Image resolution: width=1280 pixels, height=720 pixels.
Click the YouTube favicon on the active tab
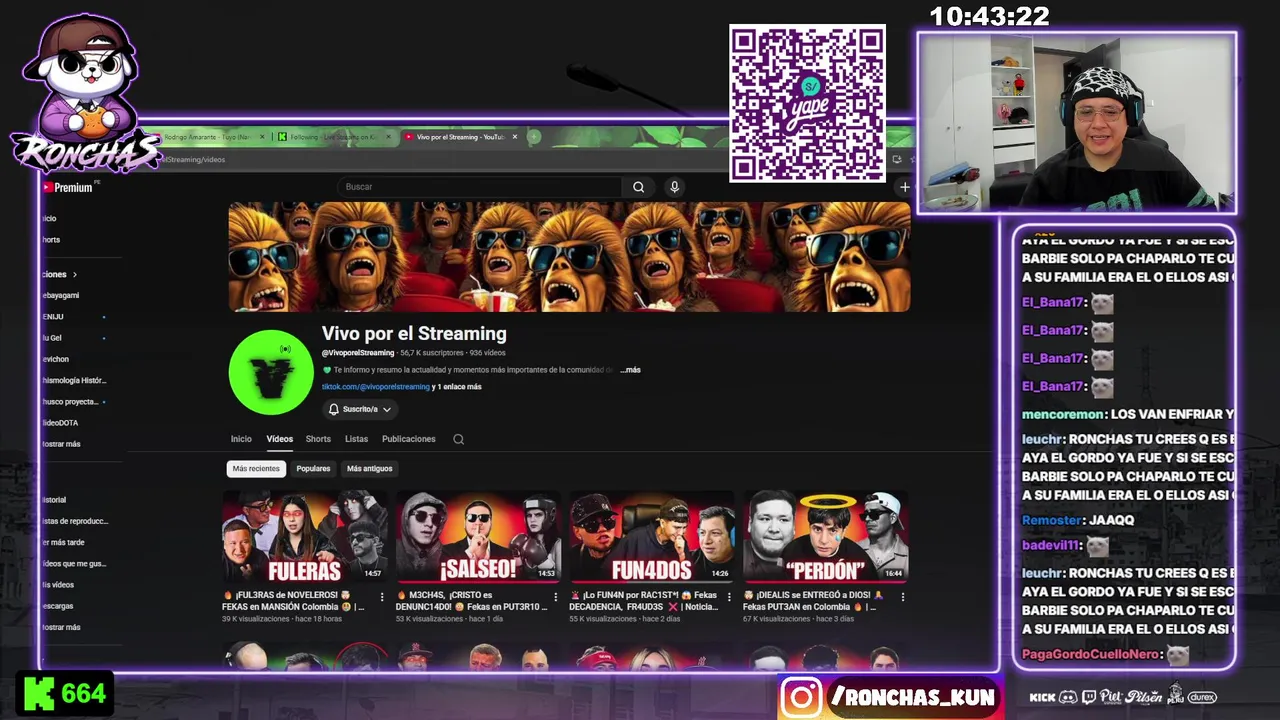coord(409,137)
